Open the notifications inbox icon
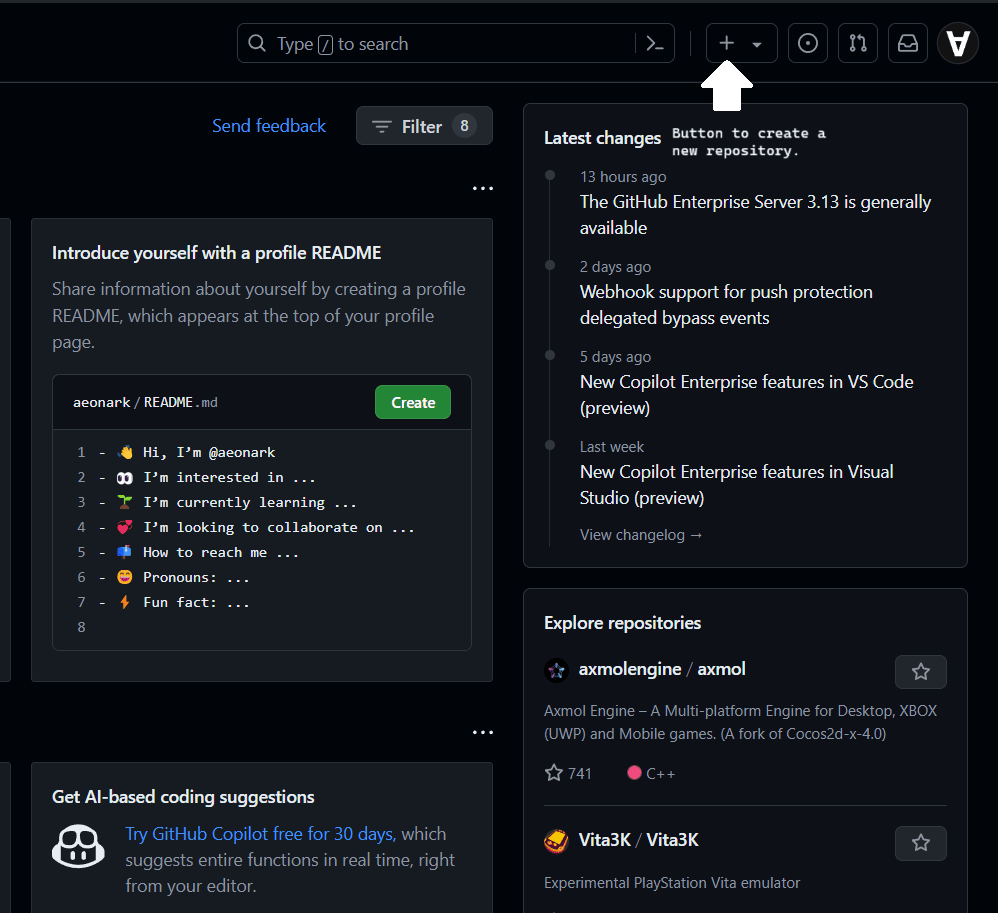 coord(908,44)
